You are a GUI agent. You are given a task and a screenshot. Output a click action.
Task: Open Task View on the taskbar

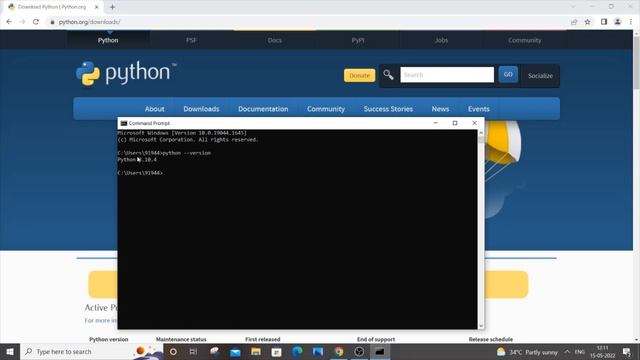coord(193,352)
